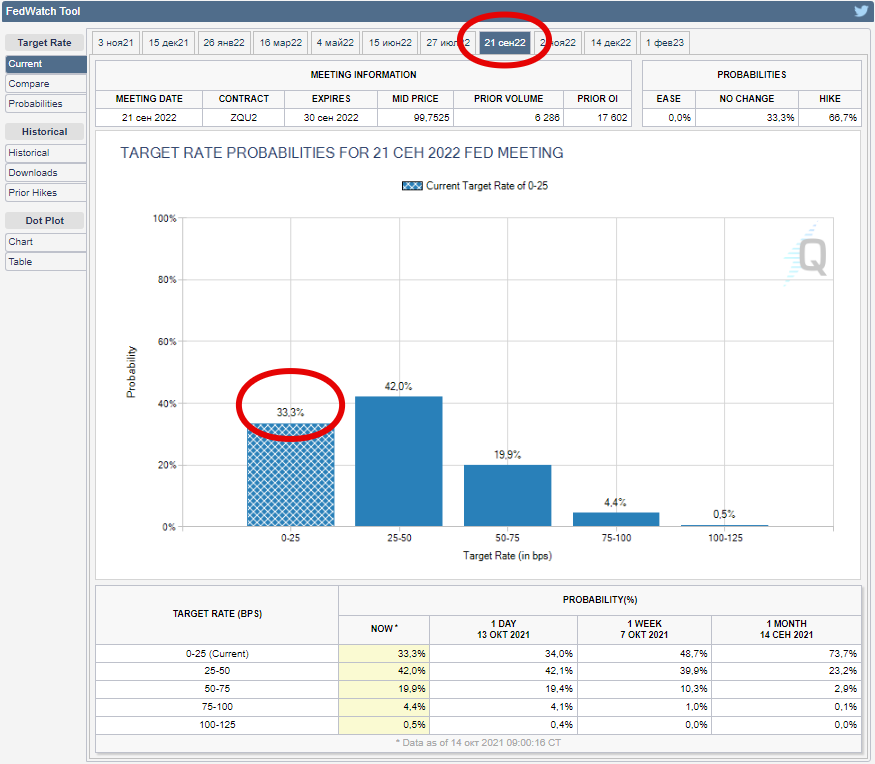
Task: Click the NOW column header
Action: pos(384,629)
